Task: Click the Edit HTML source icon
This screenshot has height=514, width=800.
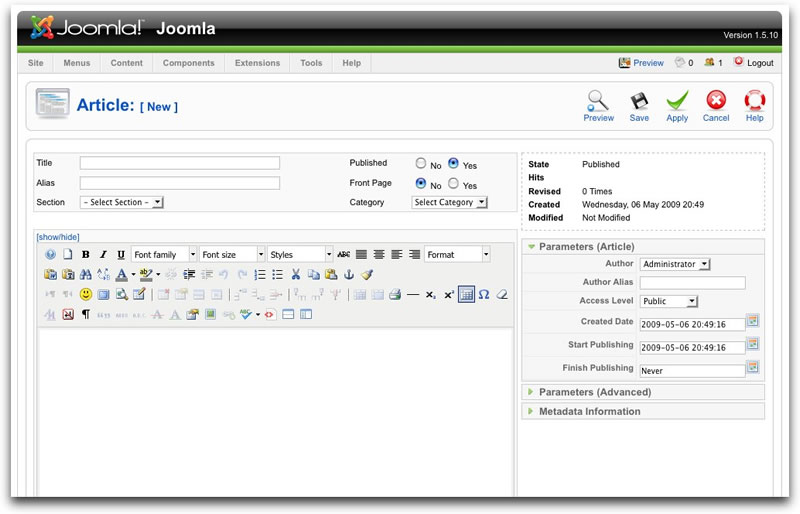Action: click(x=270, y=314)
